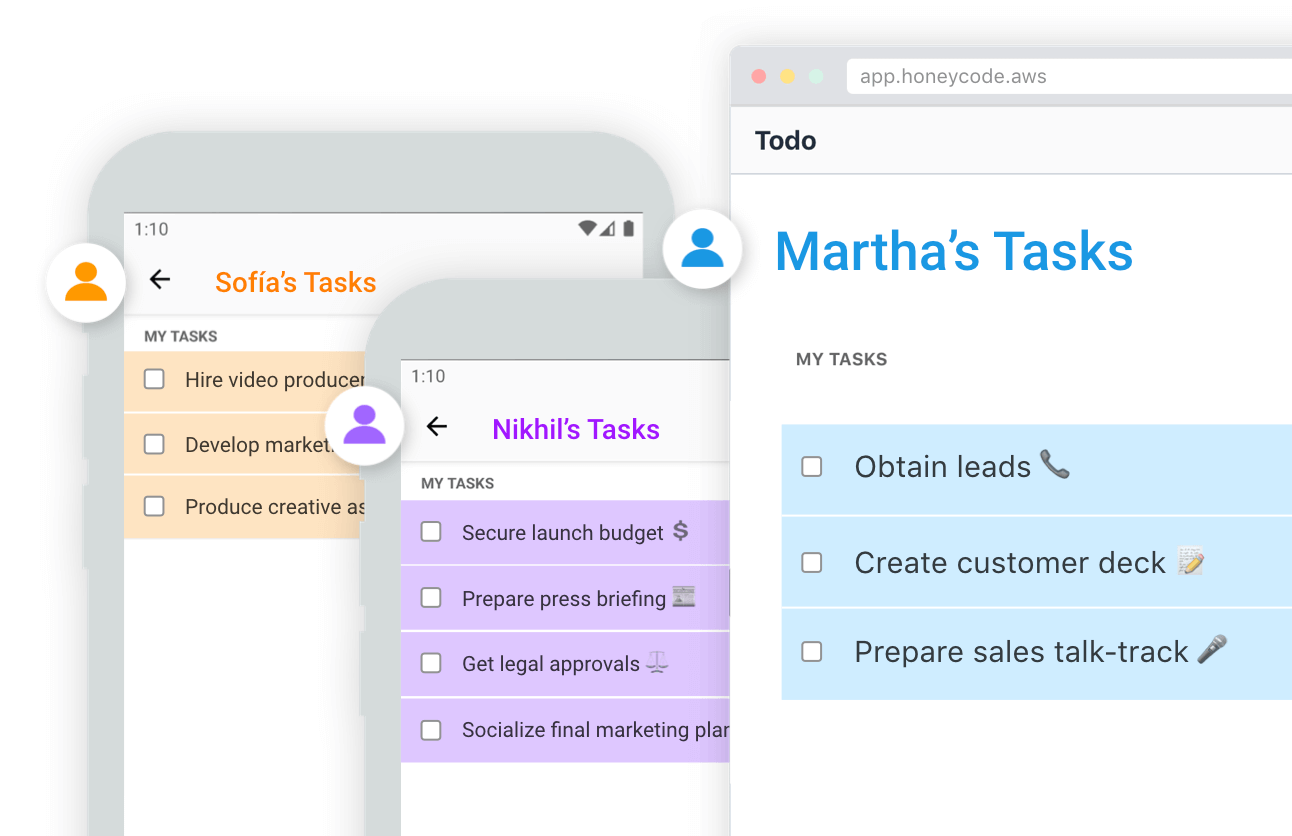Image resolution: width=1292 pixels, height=836 pixels.
Task: Check off Socialize final marketing plan
Action: pos(431,730)
